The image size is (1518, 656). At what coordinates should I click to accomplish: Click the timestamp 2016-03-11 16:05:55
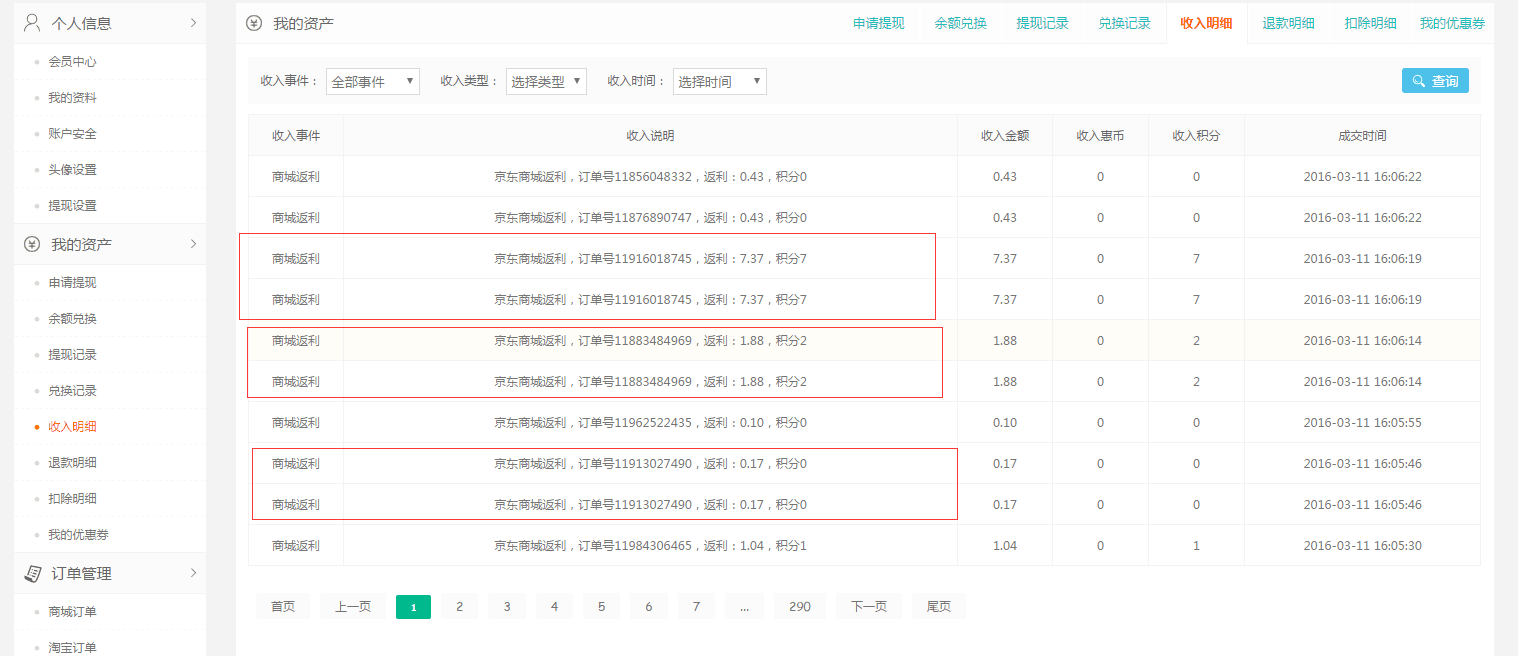point(1362,422)
